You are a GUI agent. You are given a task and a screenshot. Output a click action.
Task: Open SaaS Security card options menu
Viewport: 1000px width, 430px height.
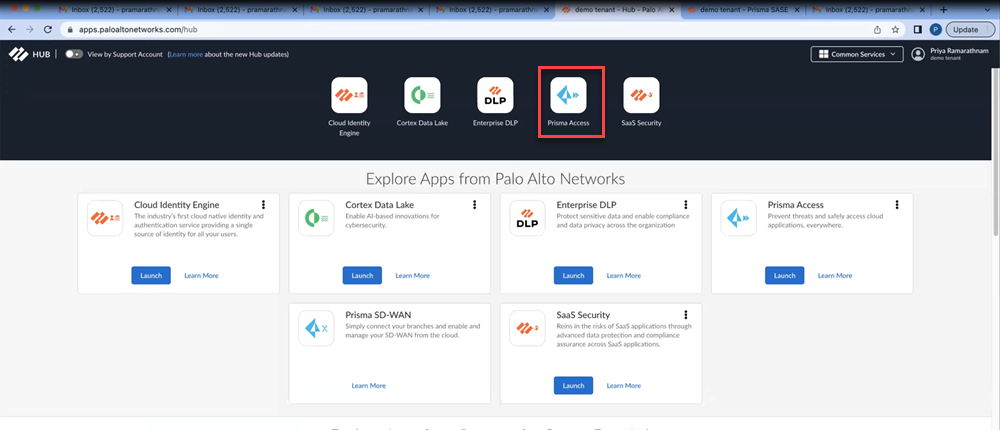pos(686,315)
